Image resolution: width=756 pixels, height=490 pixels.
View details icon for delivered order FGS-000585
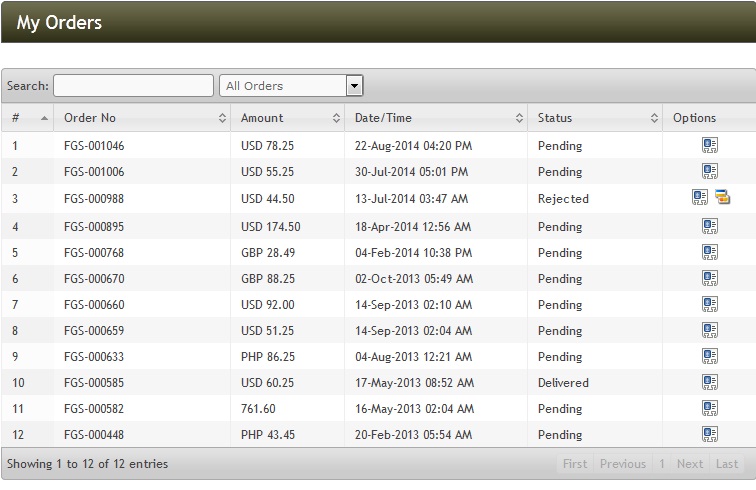coord(709,382)
